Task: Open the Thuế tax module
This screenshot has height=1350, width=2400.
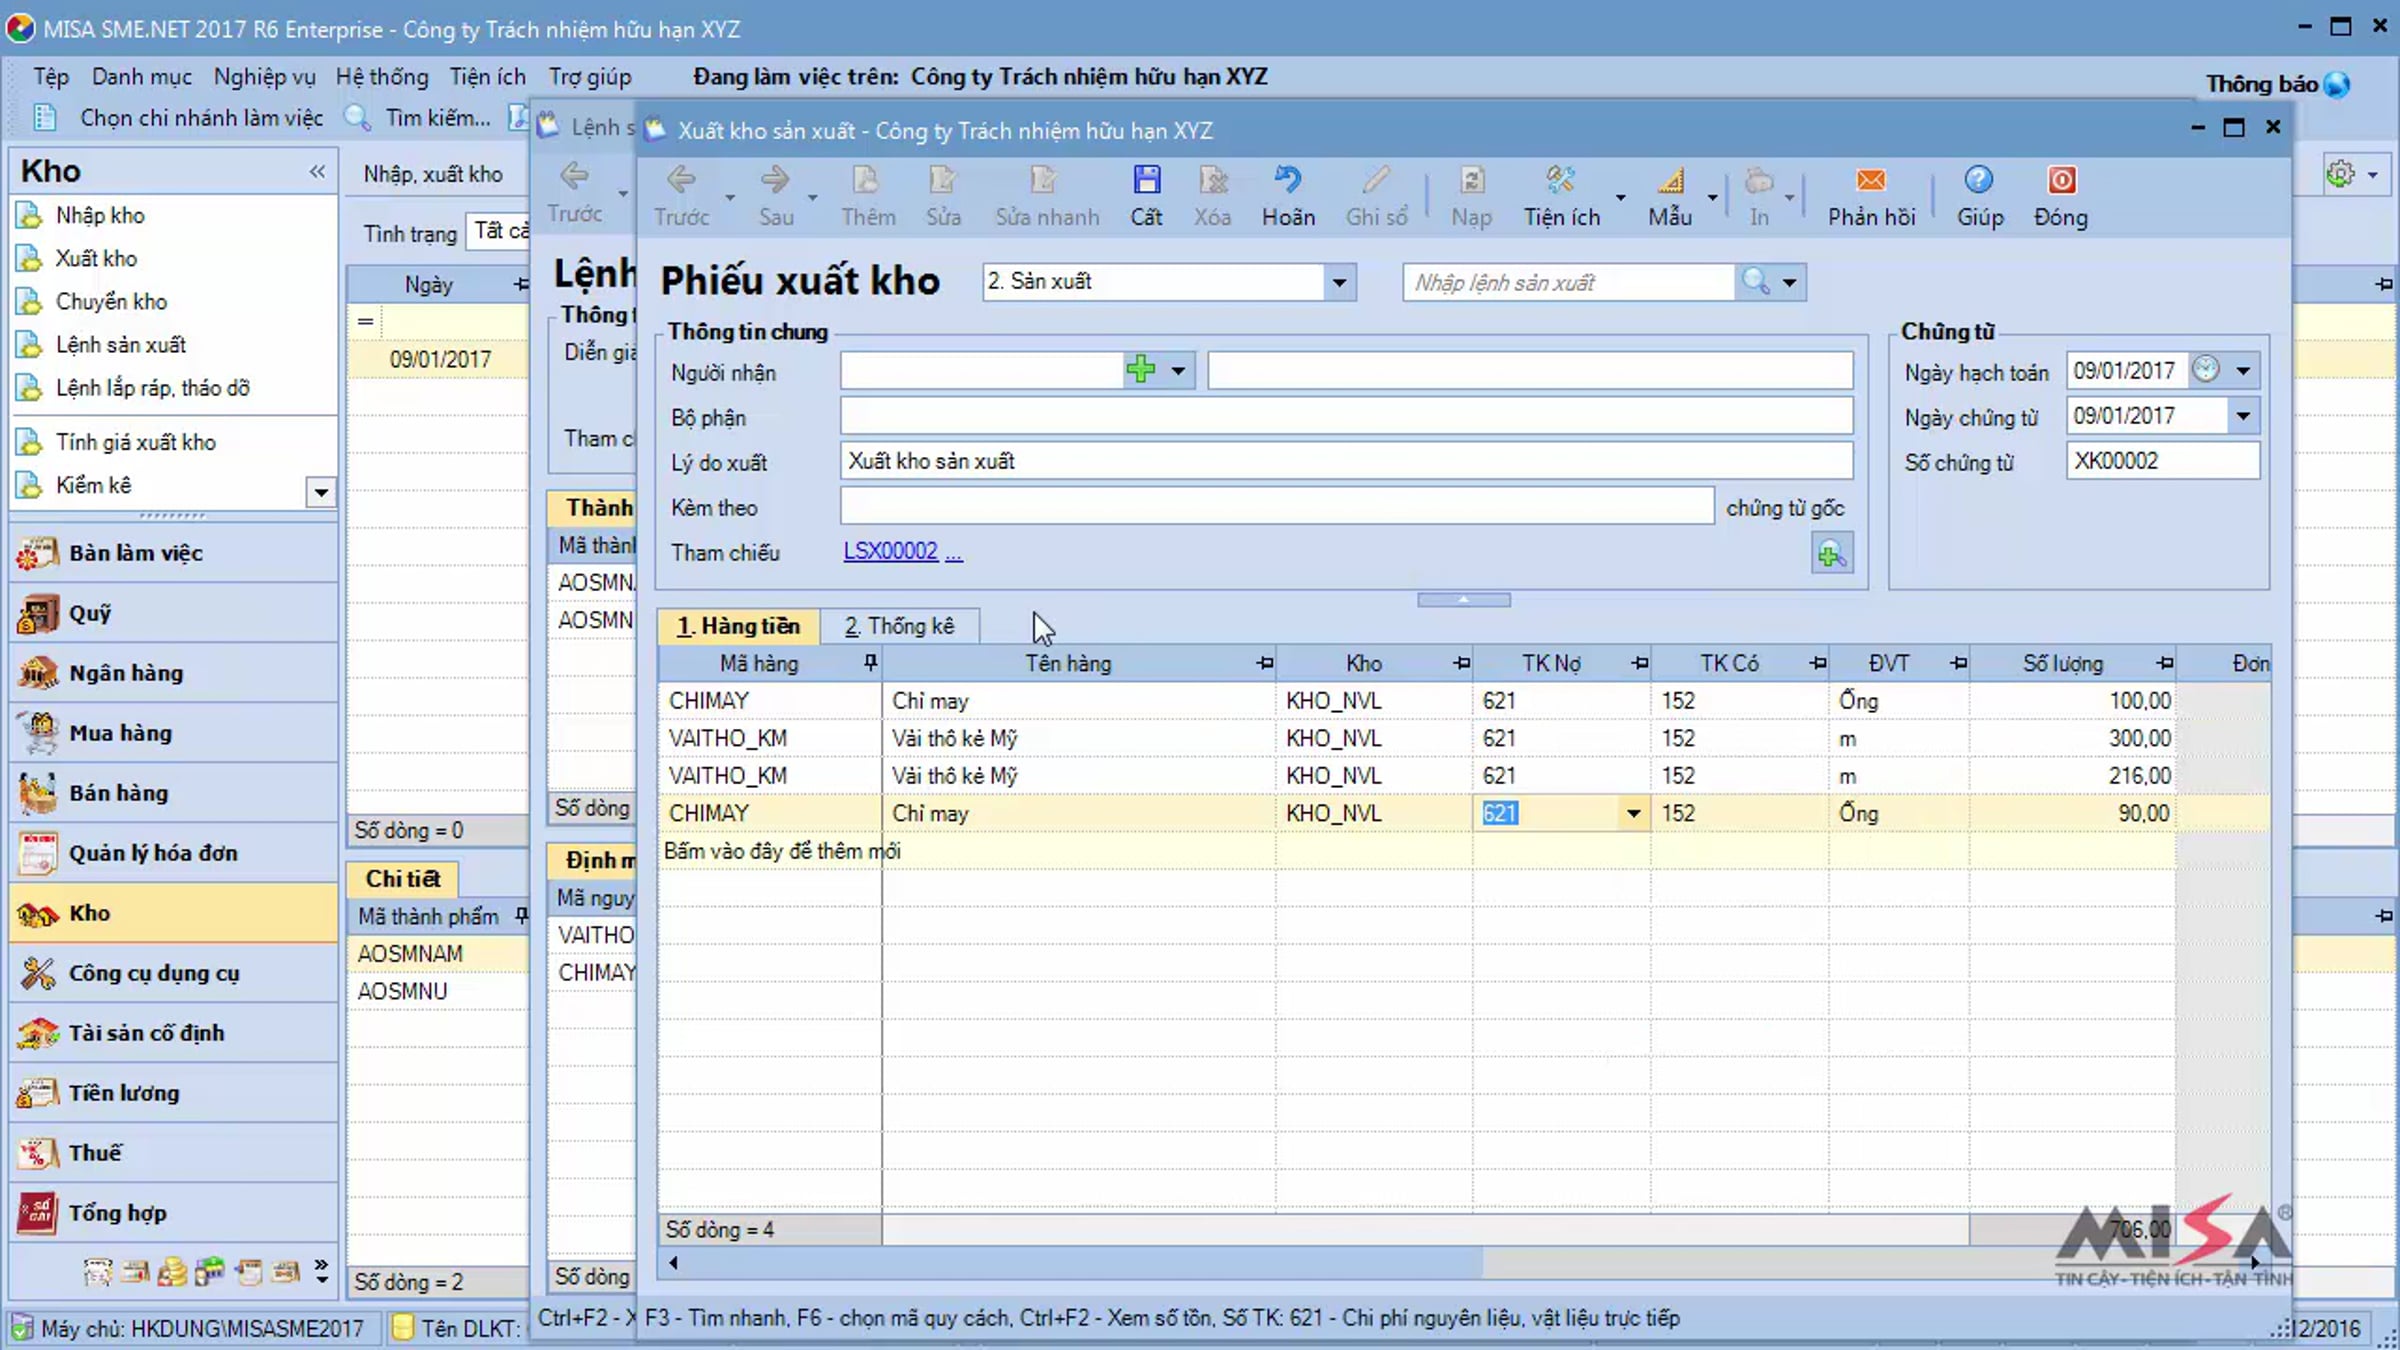Action: pyautogui.click(x=173, y=1153)
